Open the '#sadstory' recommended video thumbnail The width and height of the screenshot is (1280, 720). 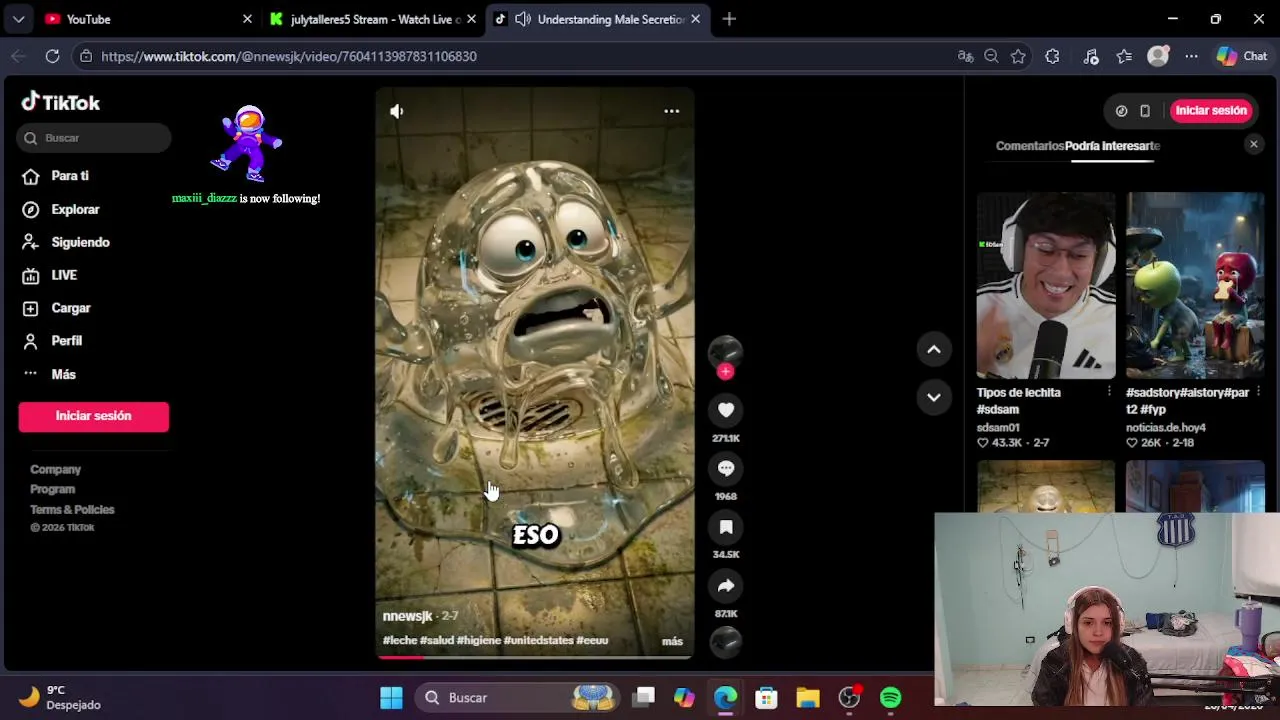[x=1195, y=286]
